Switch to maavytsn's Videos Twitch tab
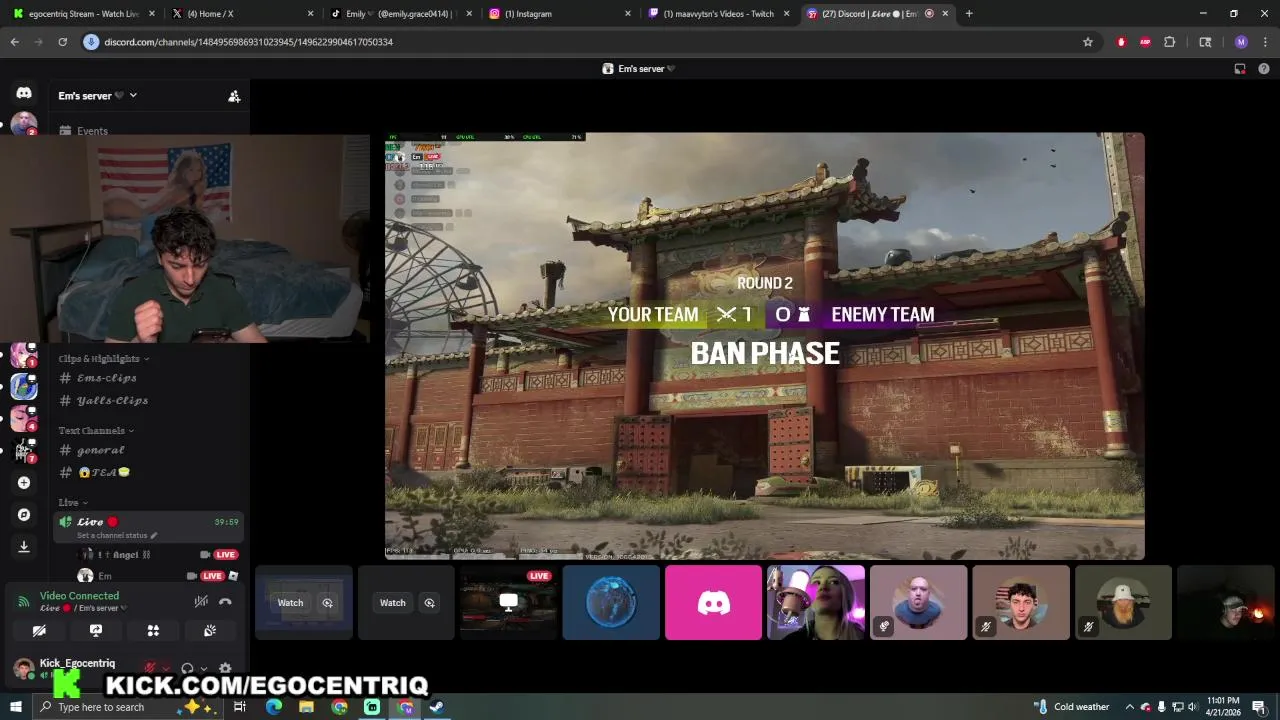Viewport: 1280px width, 720px height. pos(718,14)
